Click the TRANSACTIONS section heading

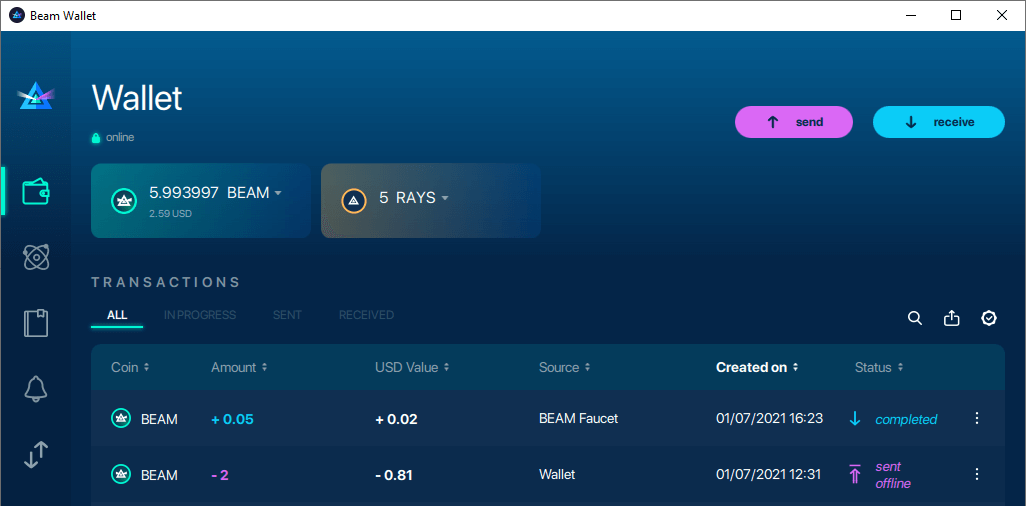click(x=166, y=282)
